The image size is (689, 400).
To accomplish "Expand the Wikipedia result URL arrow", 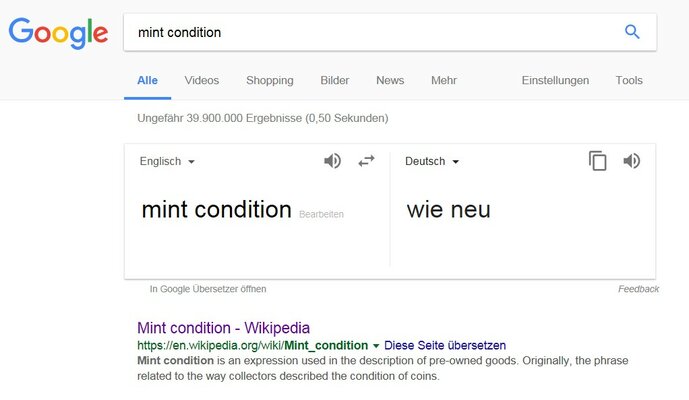I will coord(376,345).
